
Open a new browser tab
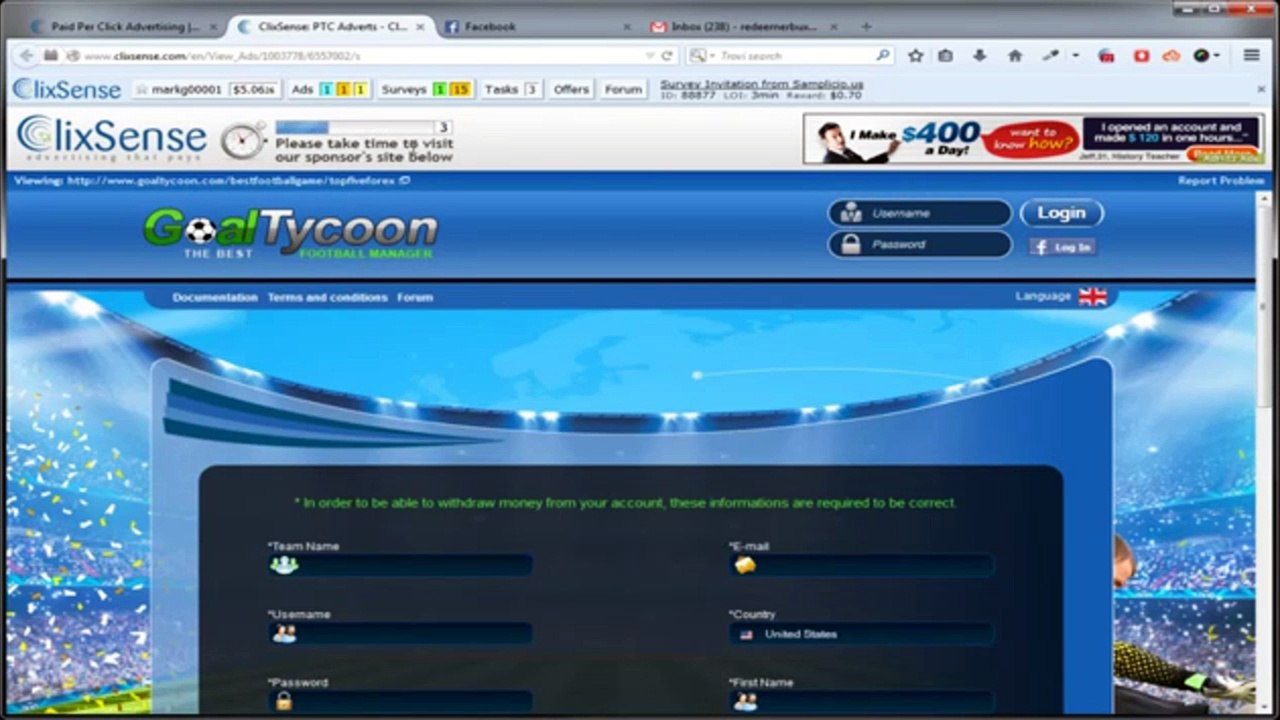coord(866,27)
